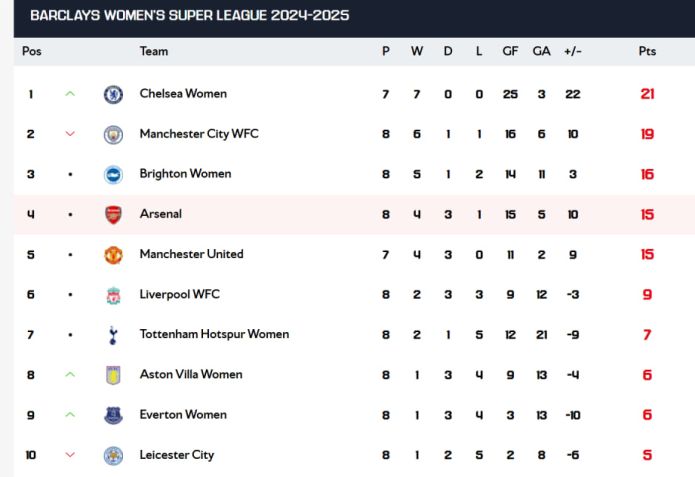Select the highlighted Arsenal table row

[354, 215]
